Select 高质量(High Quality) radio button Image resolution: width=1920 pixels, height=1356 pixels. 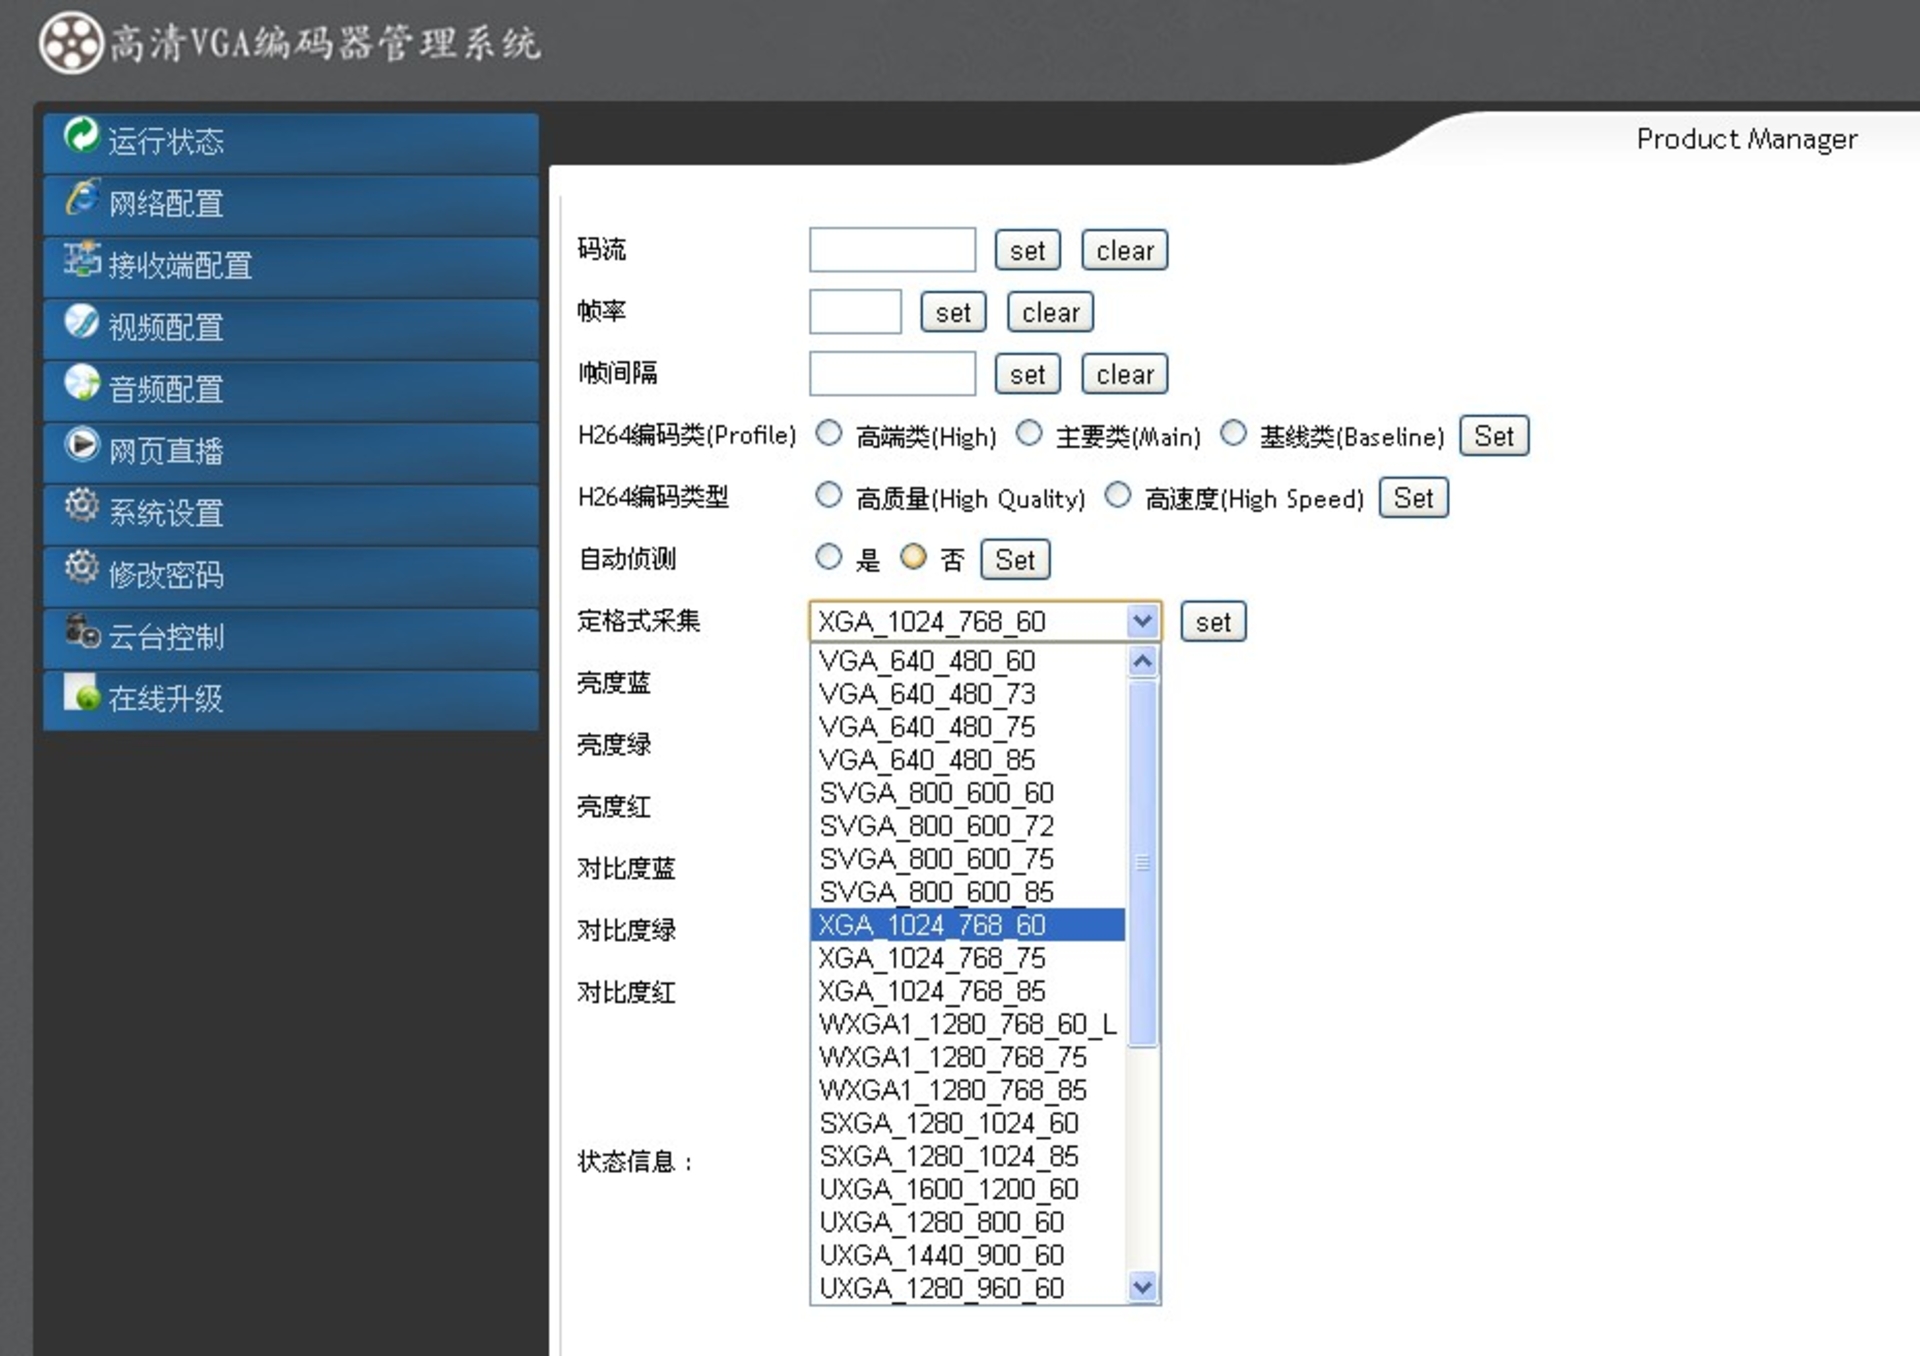(828, 495)
